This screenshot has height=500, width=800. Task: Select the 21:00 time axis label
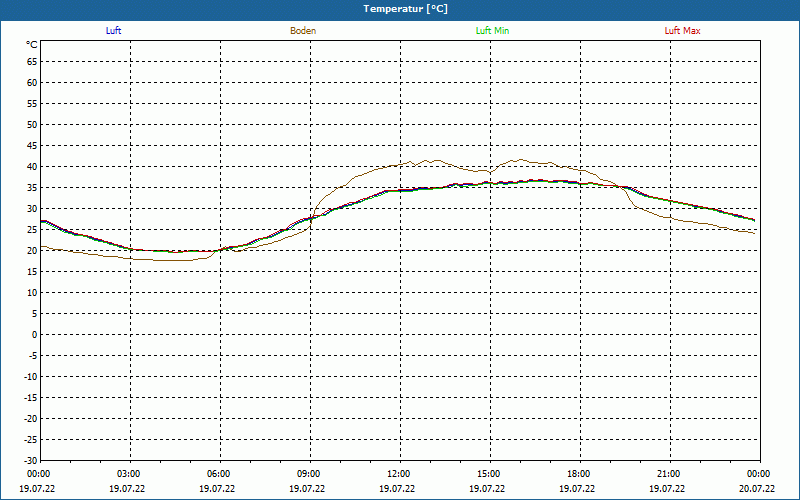[x=669, y=474]
